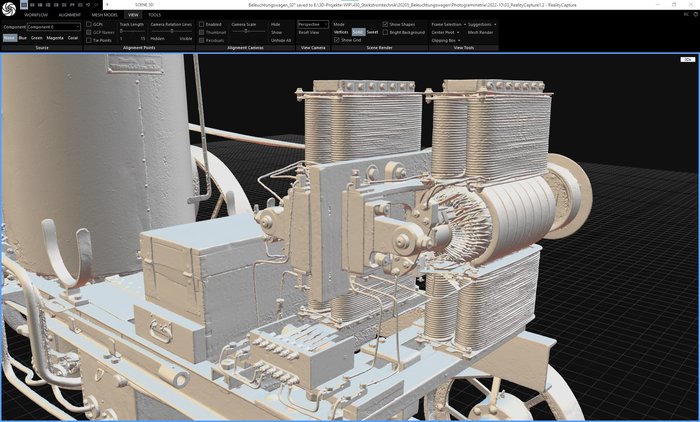Viewport: 700px width, 422px height.
Task: Enable the GCPs checkbox
Action: [89, 24]
